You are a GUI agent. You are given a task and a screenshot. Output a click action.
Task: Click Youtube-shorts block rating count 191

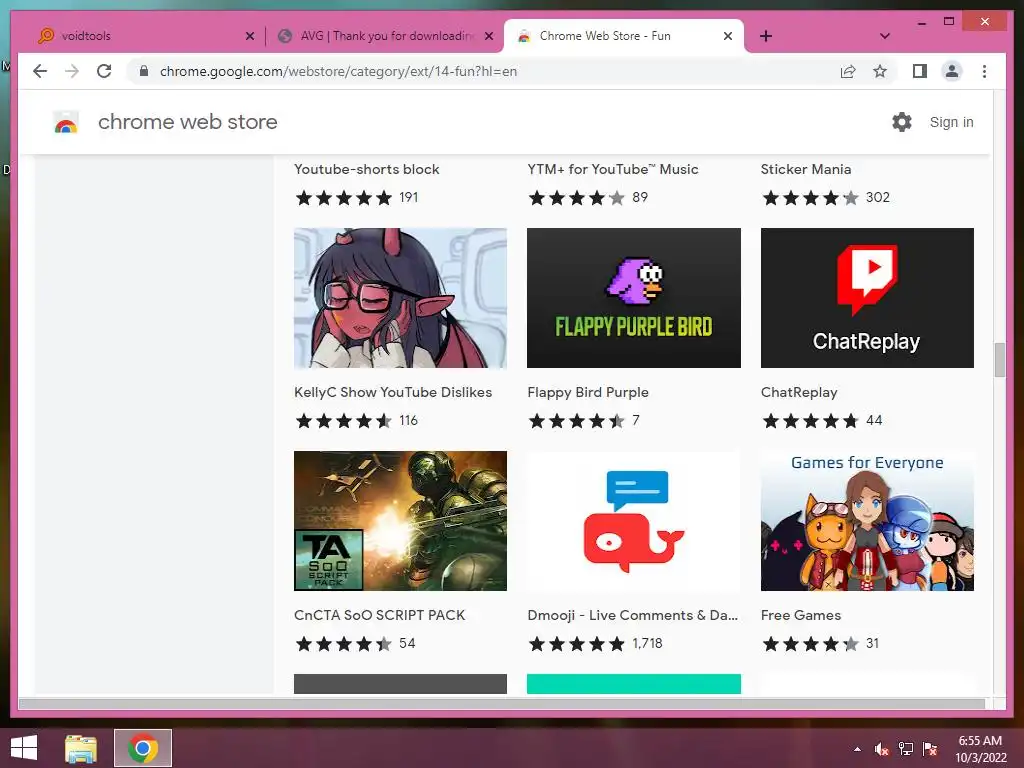click(409, 197)
